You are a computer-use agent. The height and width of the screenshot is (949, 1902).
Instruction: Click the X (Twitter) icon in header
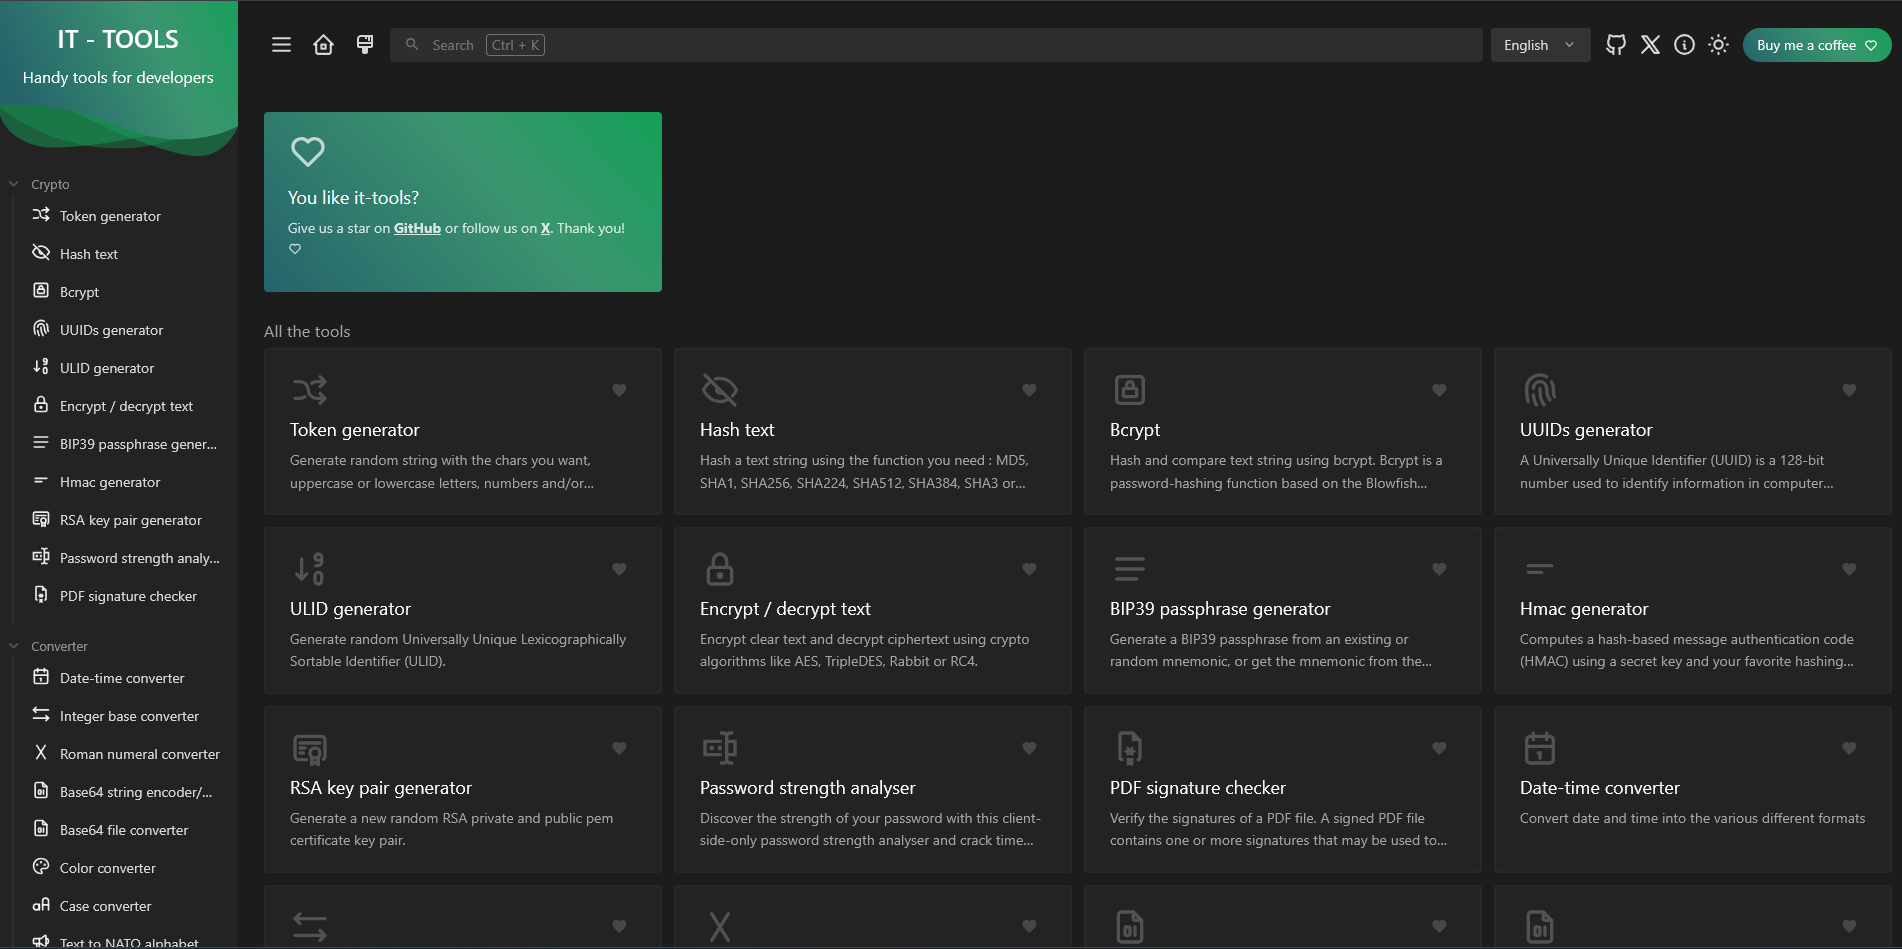[x=1650, y=45]
